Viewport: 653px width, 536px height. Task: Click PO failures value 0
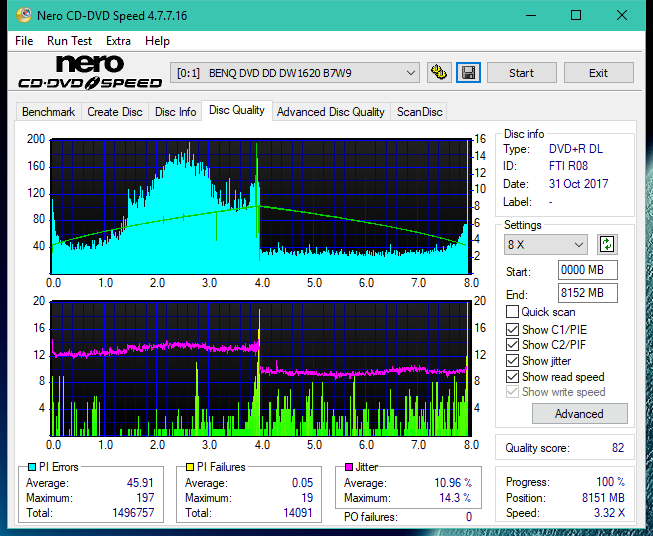(x=469, y=517)
